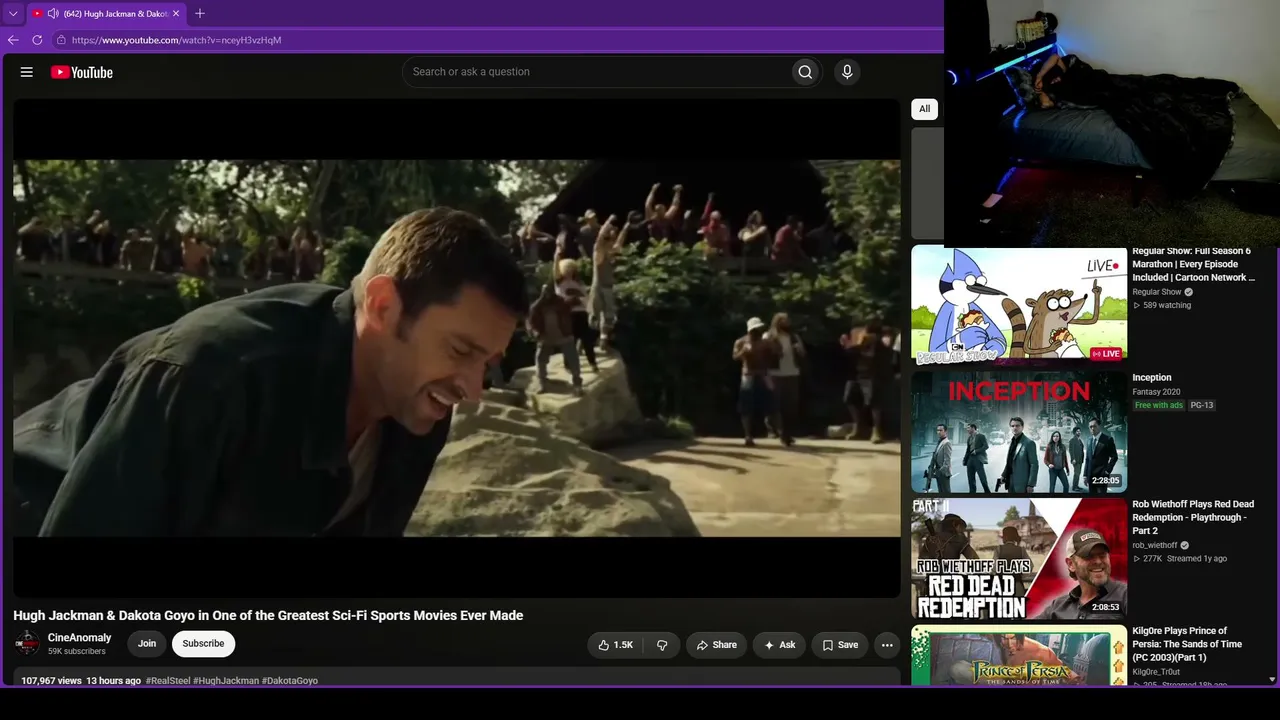This screenshot has height=720, width=1280.
Task: Start voice search with the microphone
Action: tap(847, 72)
